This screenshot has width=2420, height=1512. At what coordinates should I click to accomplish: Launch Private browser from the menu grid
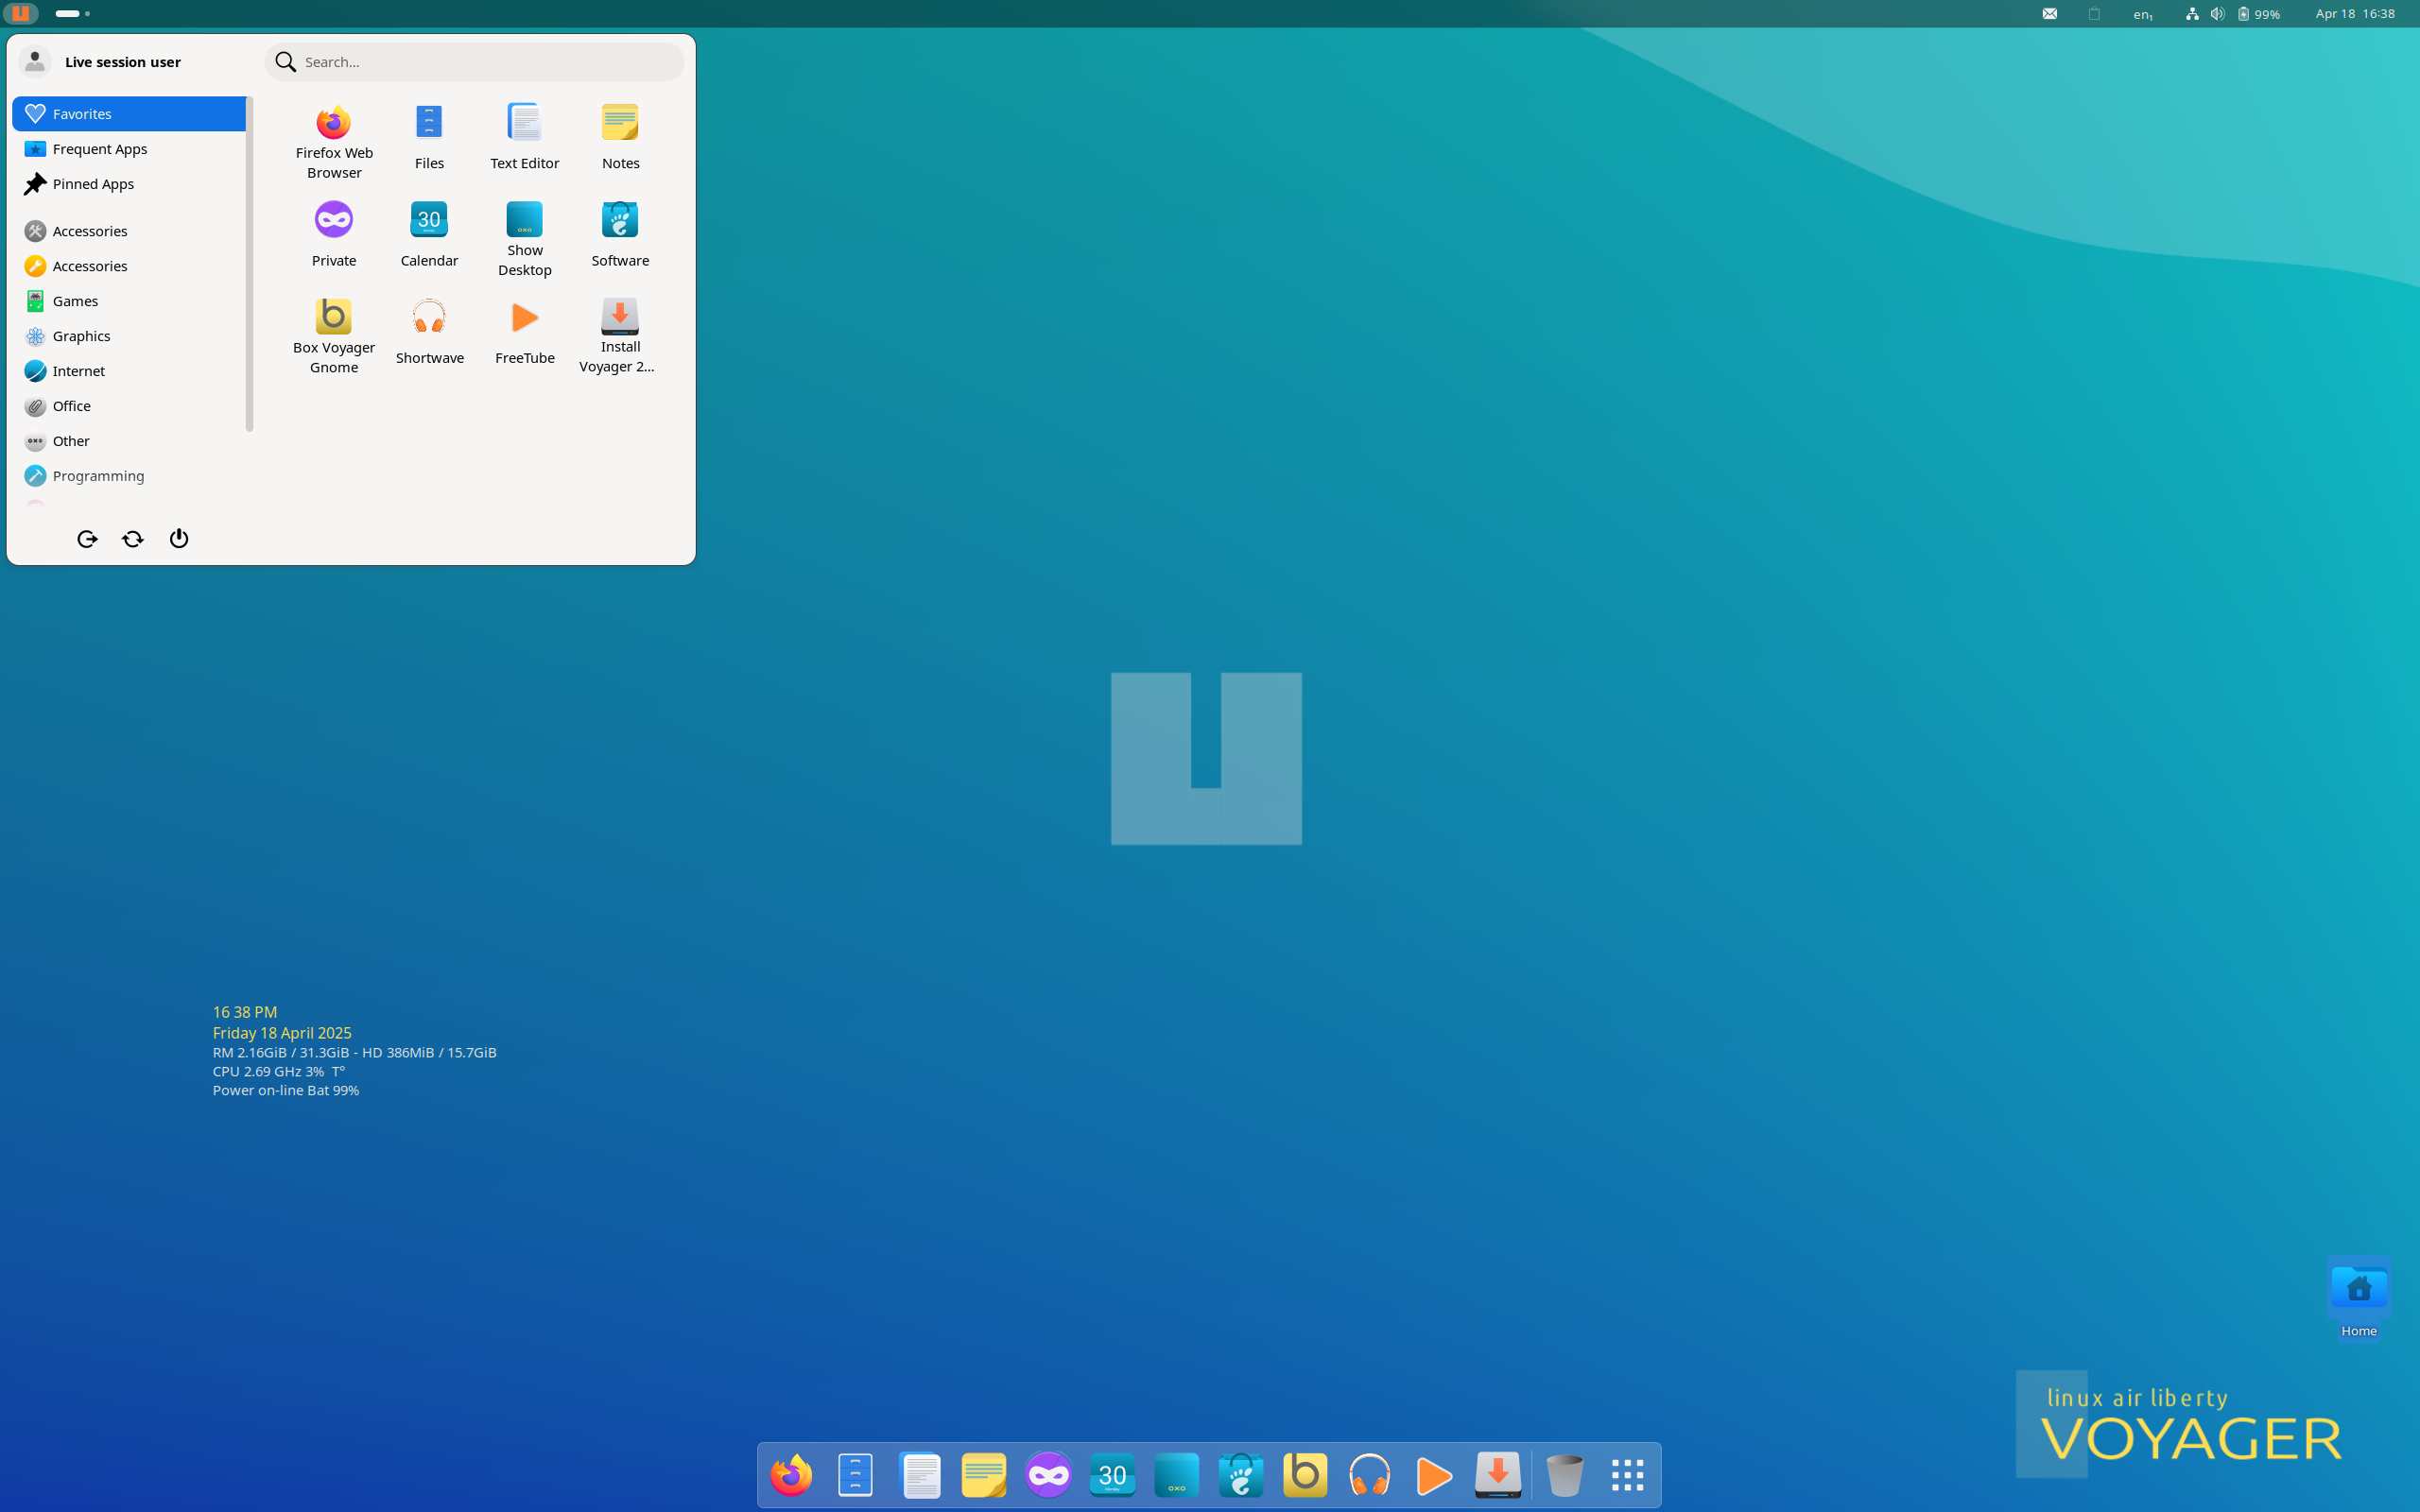coord(334,234)
